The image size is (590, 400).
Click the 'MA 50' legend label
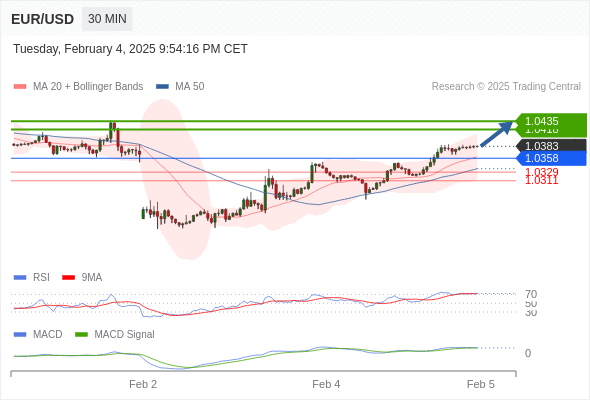click(190, 87)
